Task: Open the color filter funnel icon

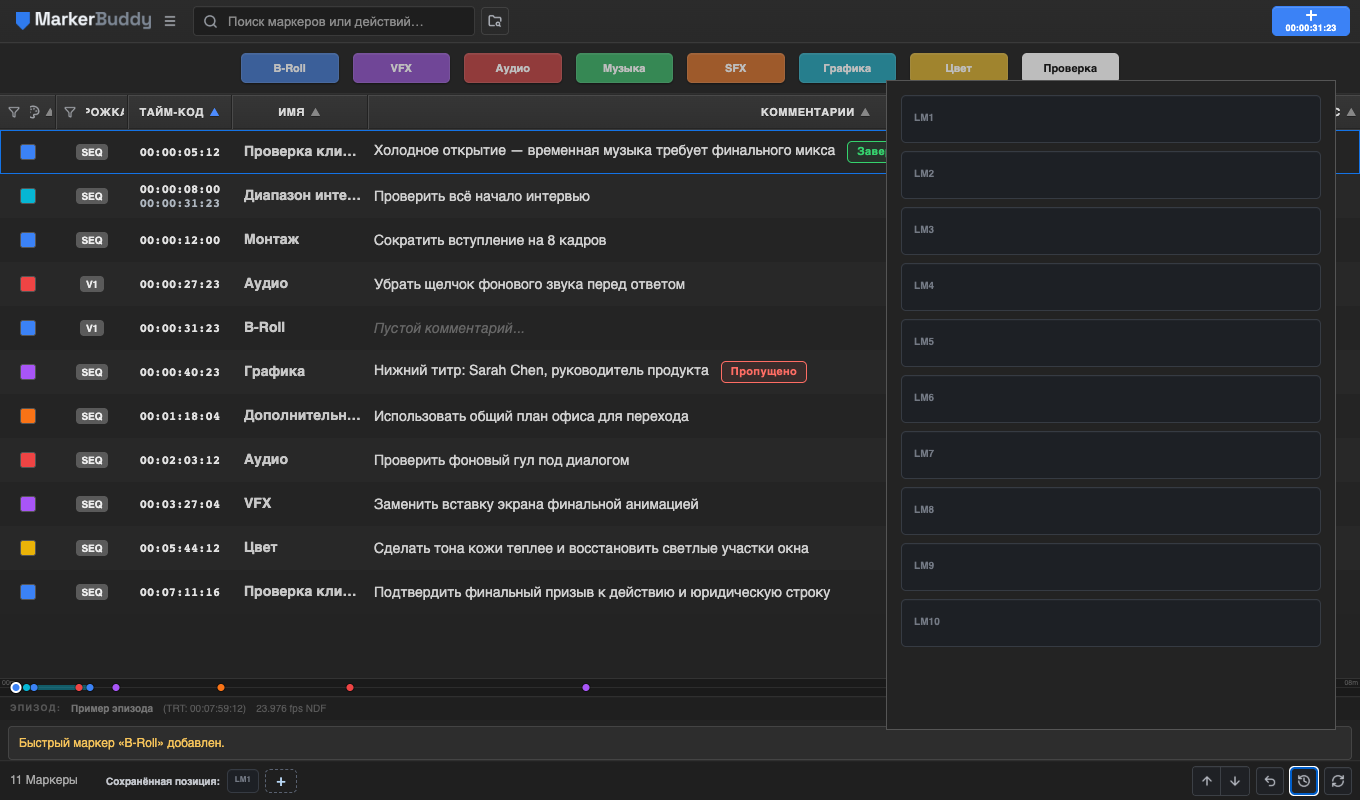Action: [x=14, y=112]
